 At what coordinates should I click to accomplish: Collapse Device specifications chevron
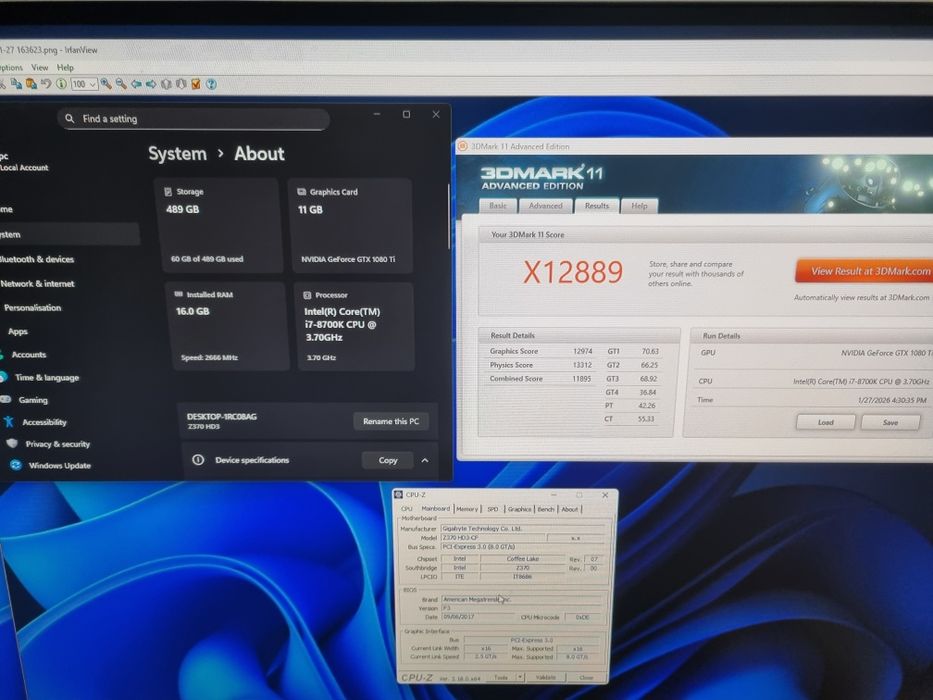425,460
